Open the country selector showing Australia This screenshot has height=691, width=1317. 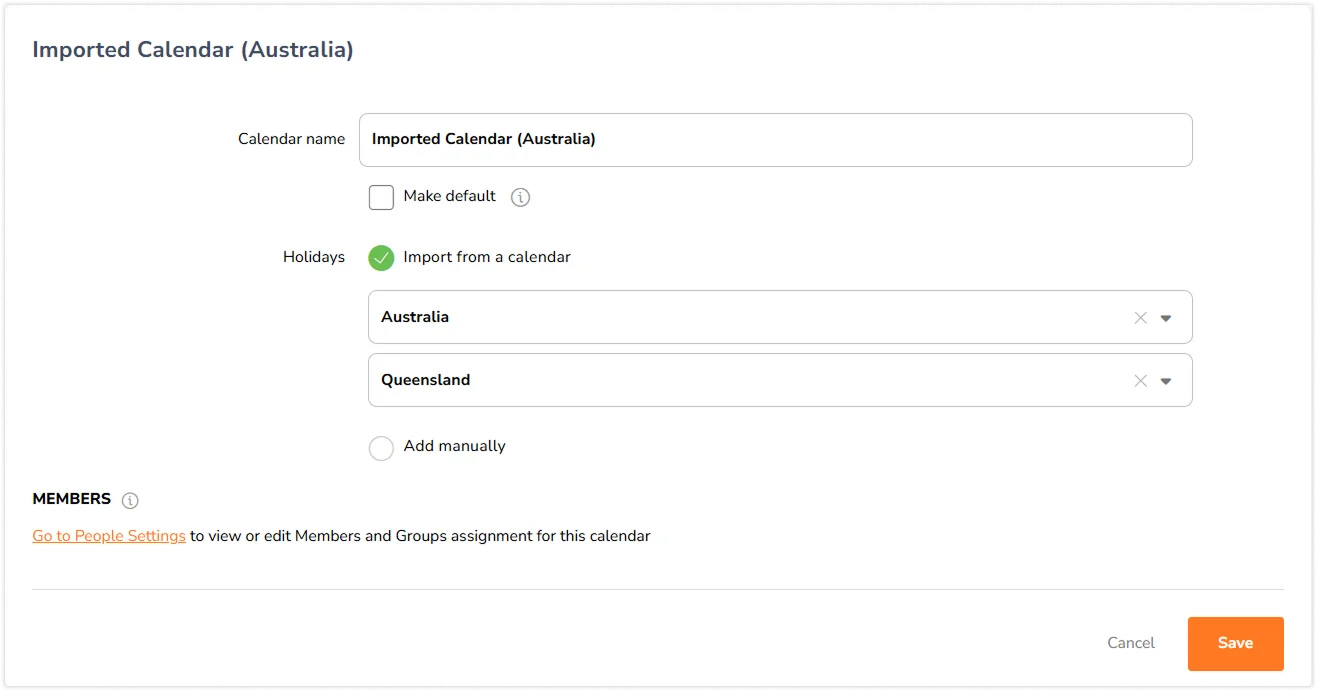pos(740,317)
